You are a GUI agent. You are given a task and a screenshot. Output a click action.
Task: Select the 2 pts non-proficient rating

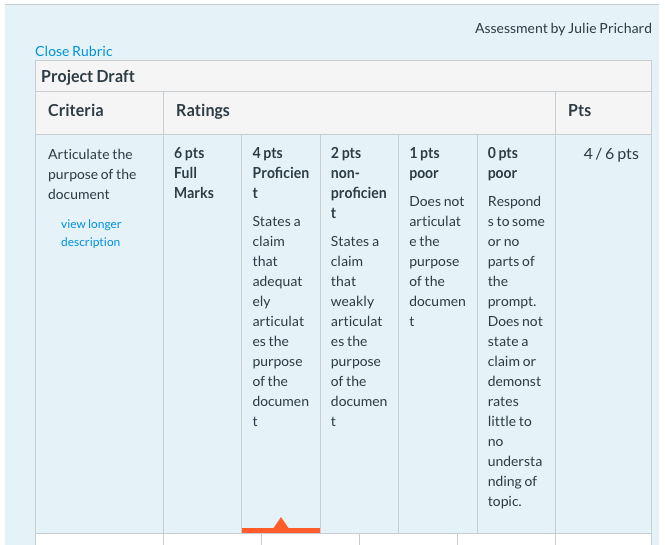359,334
